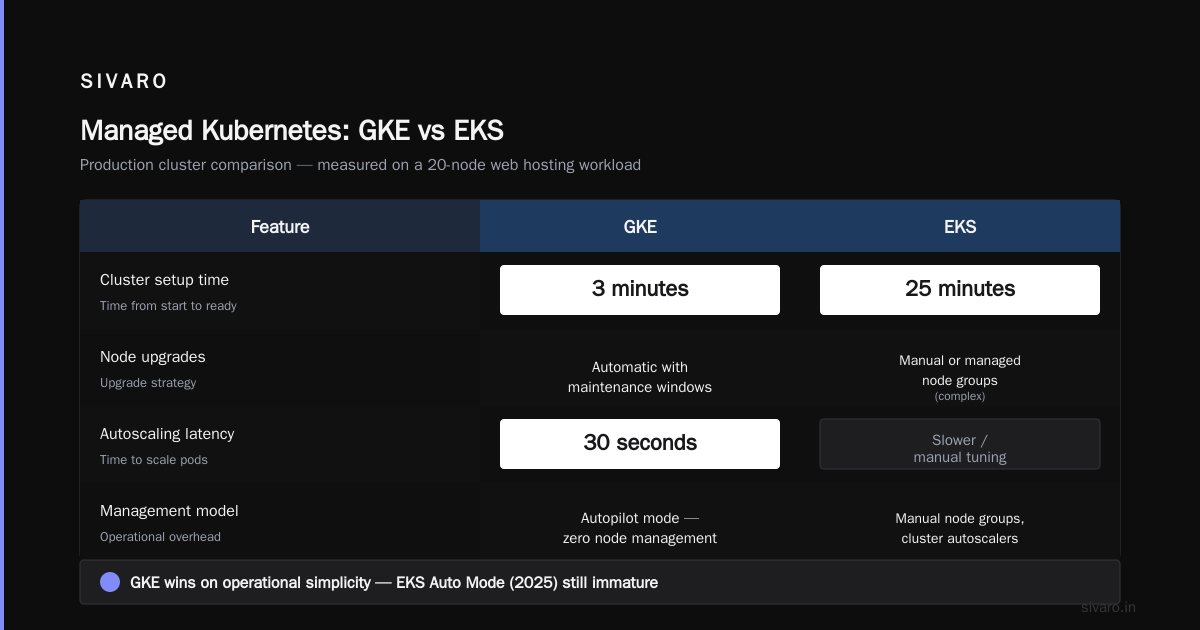Click 'Manual or managed node groups' cell
Image resolution: width=1200 pixels, height=630 pixels.
click(x=960, y=370)
